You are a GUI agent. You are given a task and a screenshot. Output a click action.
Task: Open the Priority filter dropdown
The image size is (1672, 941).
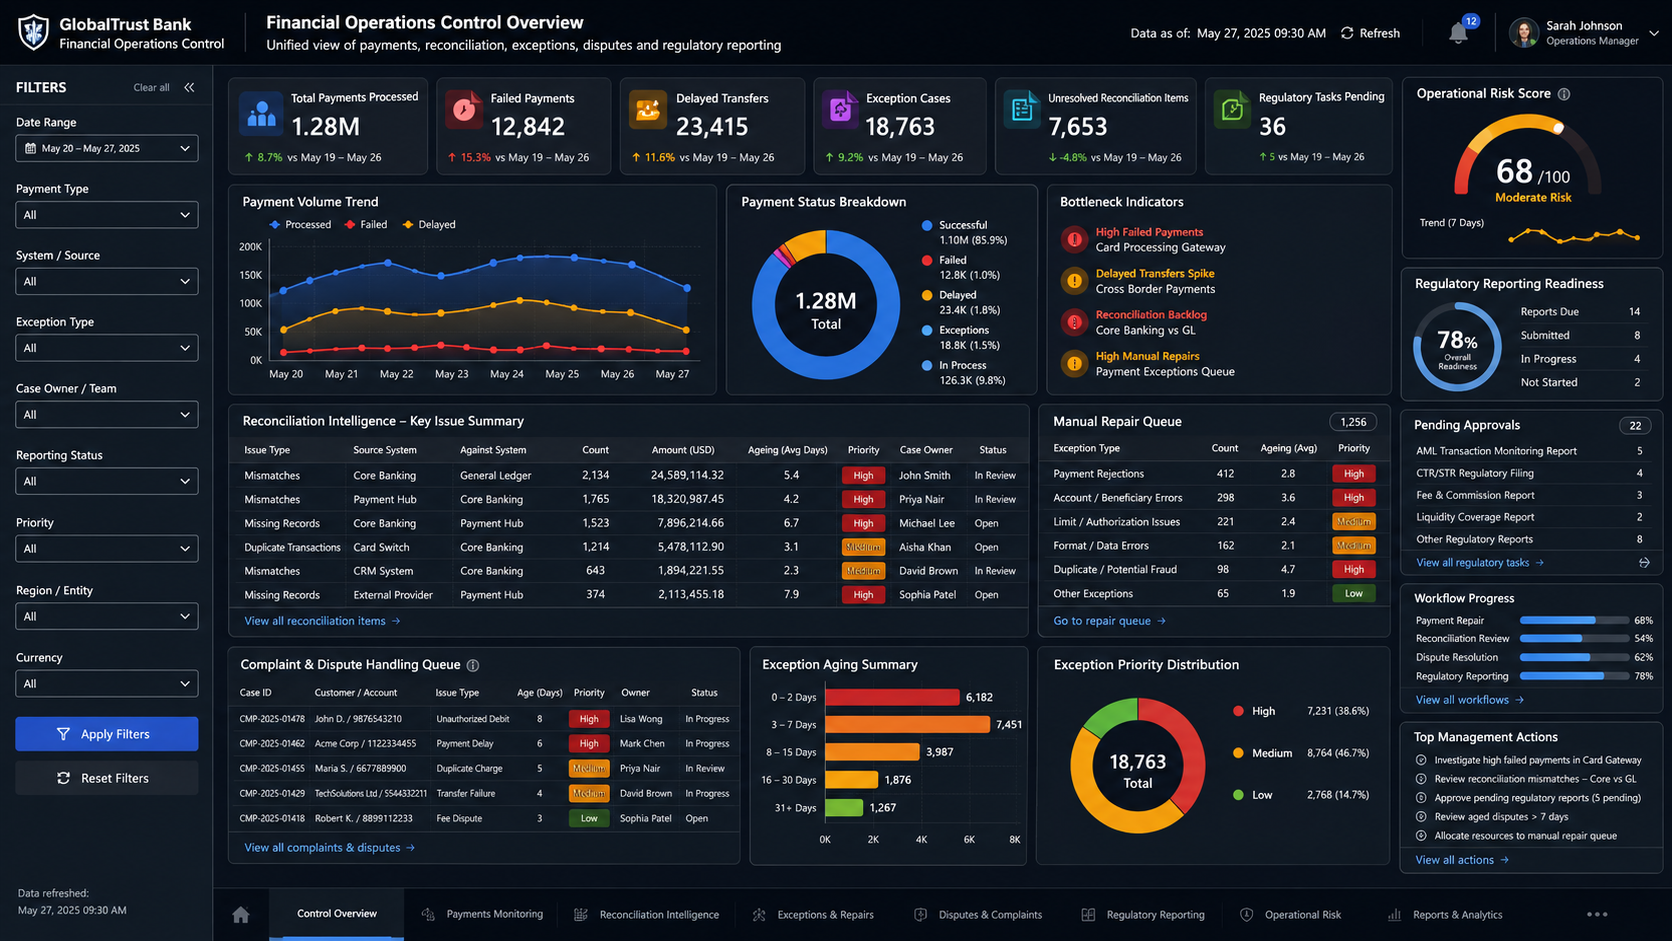click(x=107, y=549)
